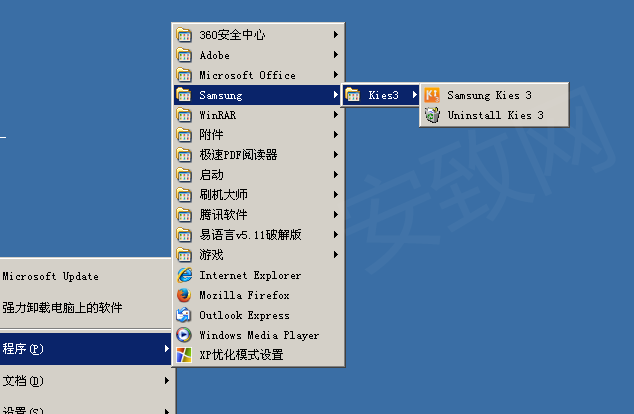
Task: Open the 易语言v5.11破解版 menu folder
Action: (250, 235)
